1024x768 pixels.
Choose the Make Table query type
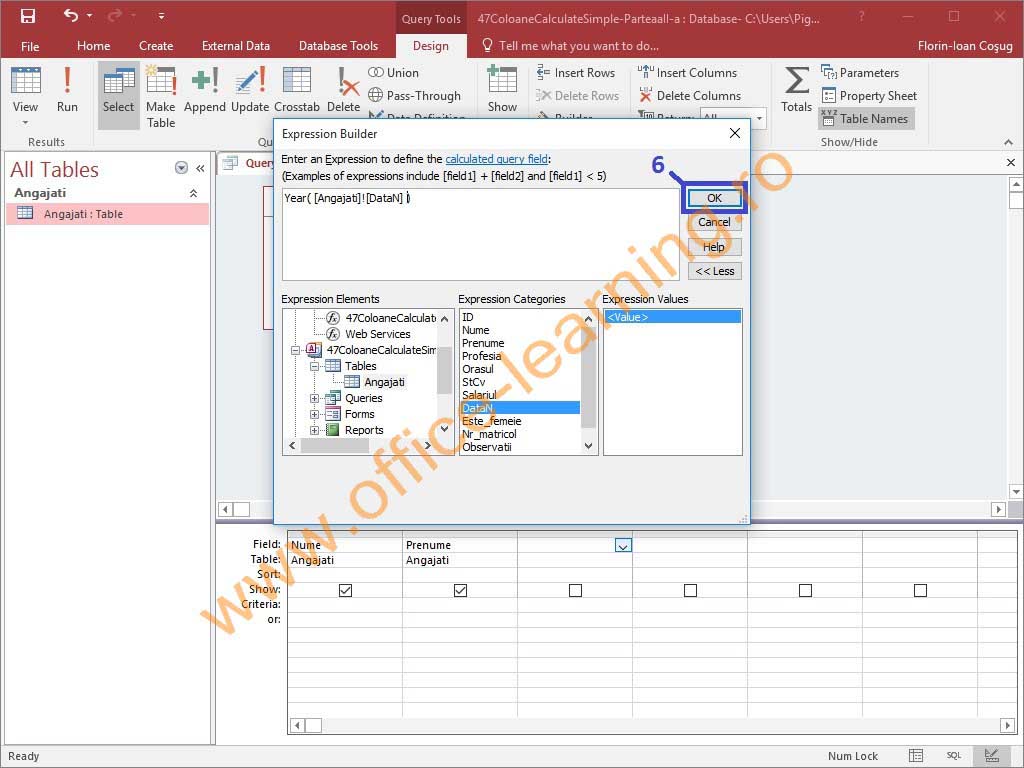click(161, 96)
